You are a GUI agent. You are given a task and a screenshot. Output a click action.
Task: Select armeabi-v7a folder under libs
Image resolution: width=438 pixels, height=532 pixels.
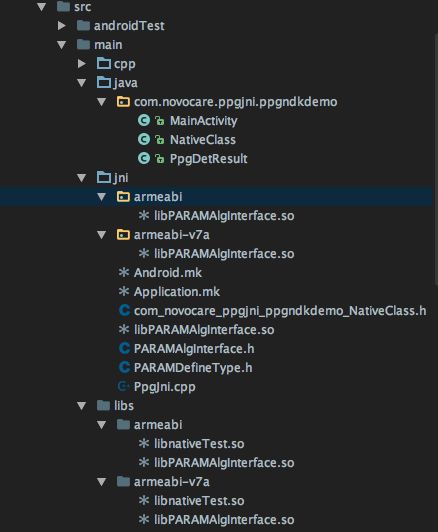[x=172, y=481]
